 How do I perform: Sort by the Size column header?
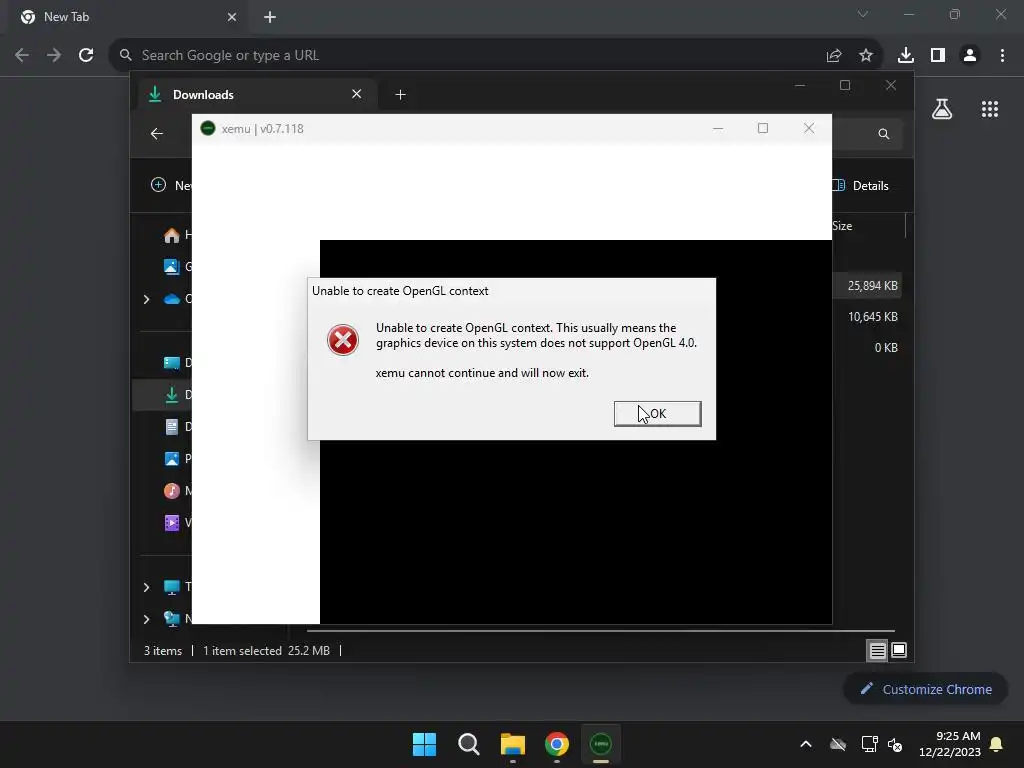[842, 226]
